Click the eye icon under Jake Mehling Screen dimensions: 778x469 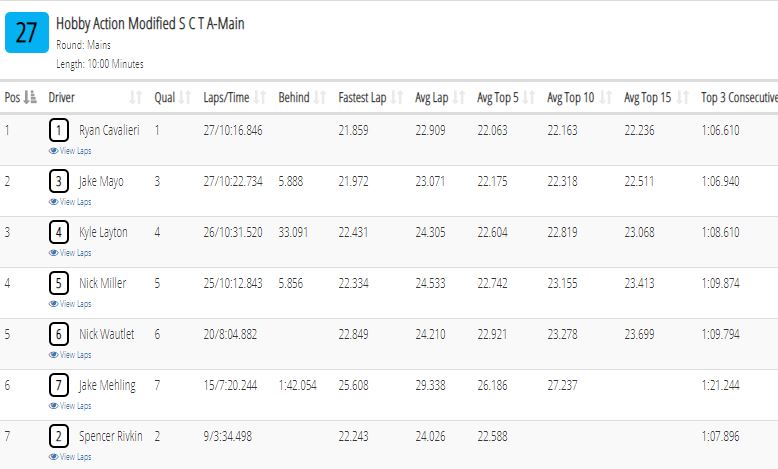click(53, 406)
